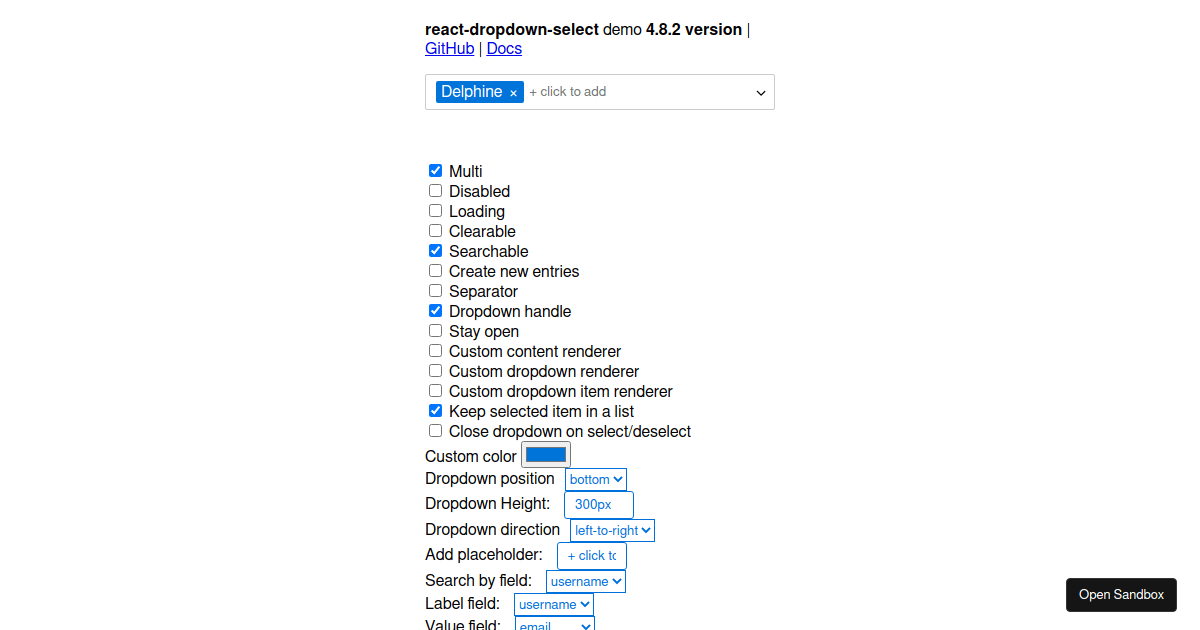
Task: Enable the Separator option
Action: (x=435, y=290)
